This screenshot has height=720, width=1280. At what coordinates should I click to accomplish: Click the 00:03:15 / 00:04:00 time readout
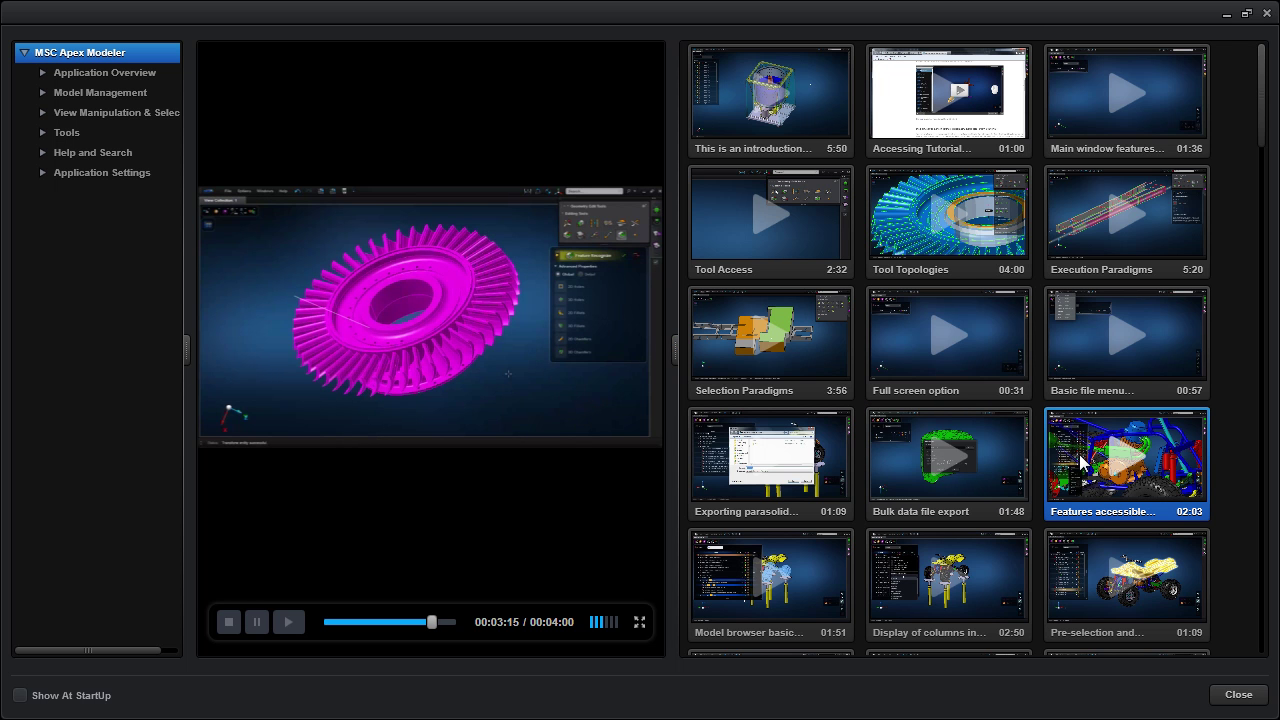pos(524,622)
